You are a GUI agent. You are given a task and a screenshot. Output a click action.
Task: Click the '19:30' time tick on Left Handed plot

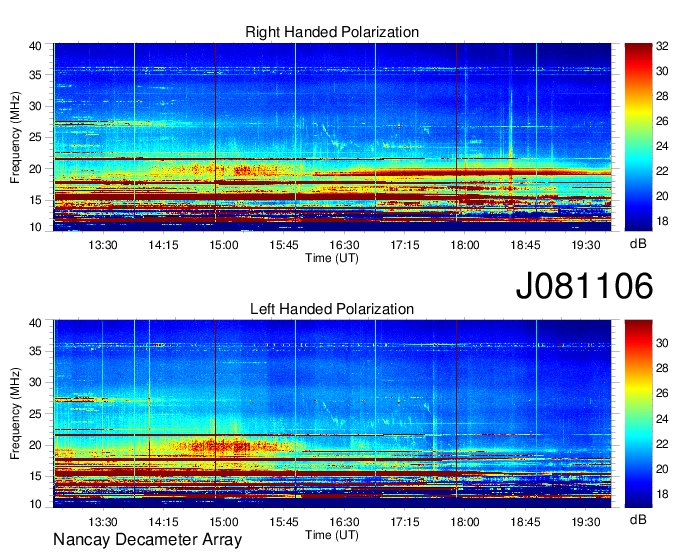(x=585, y=522)
